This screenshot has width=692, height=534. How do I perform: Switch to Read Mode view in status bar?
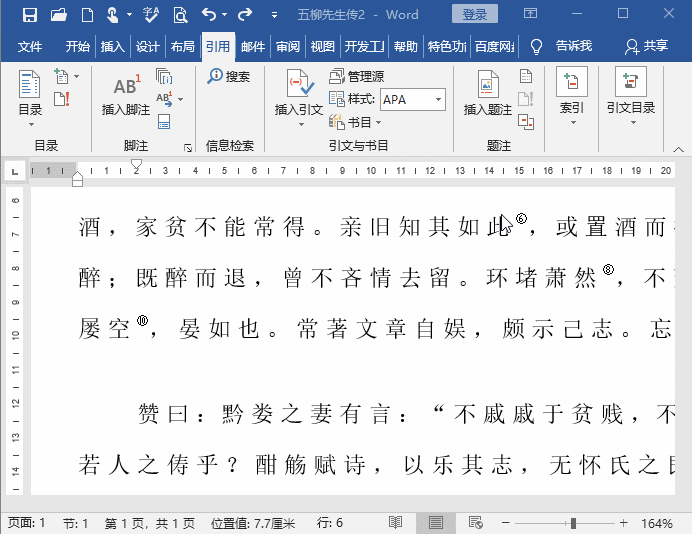point(396,523)
